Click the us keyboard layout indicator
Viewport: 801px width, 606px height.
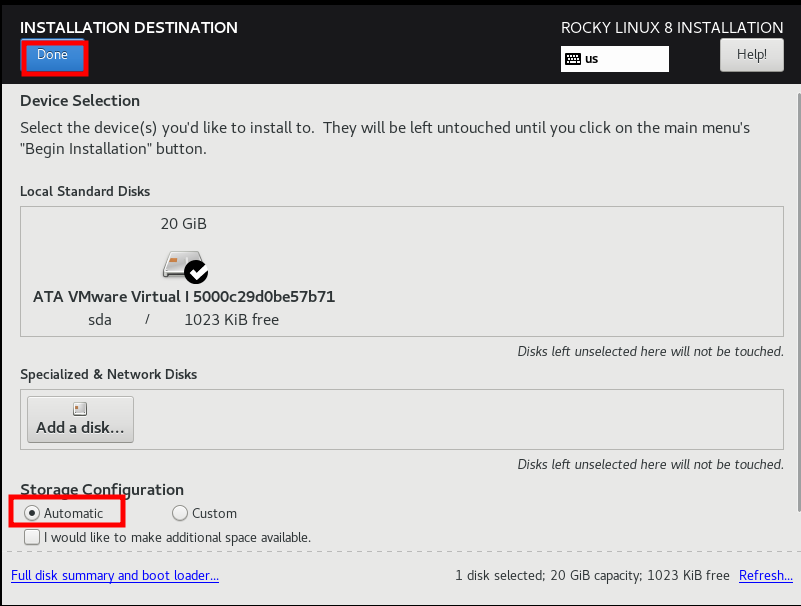click(615, 59)
